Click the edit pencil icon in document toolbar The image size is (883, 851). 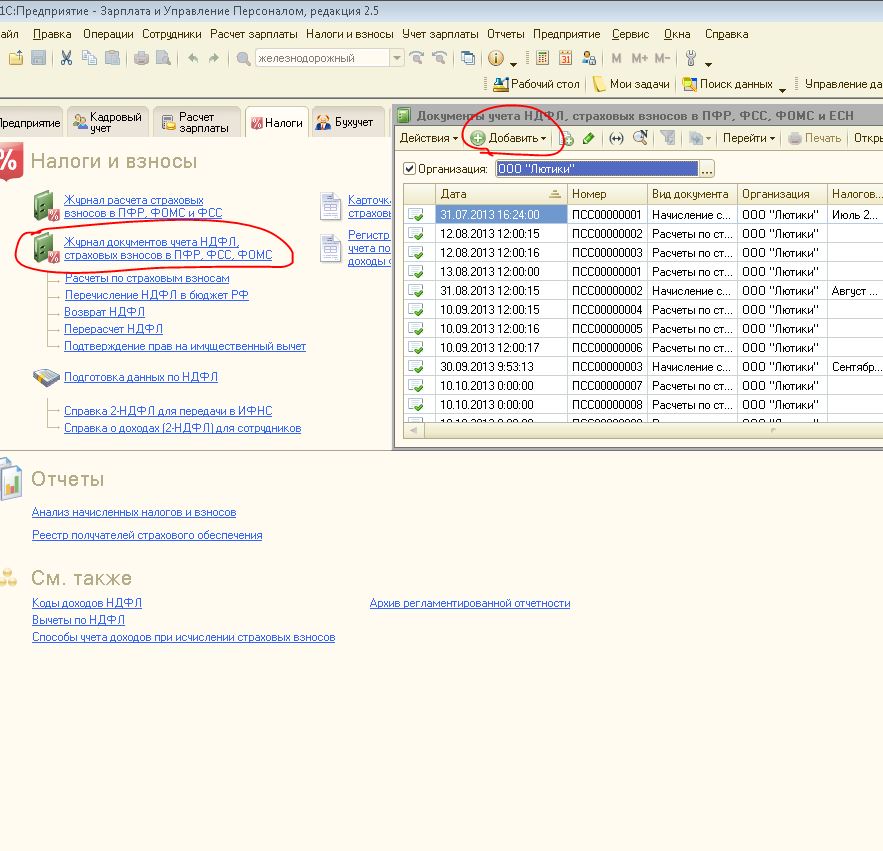(589, 138)
